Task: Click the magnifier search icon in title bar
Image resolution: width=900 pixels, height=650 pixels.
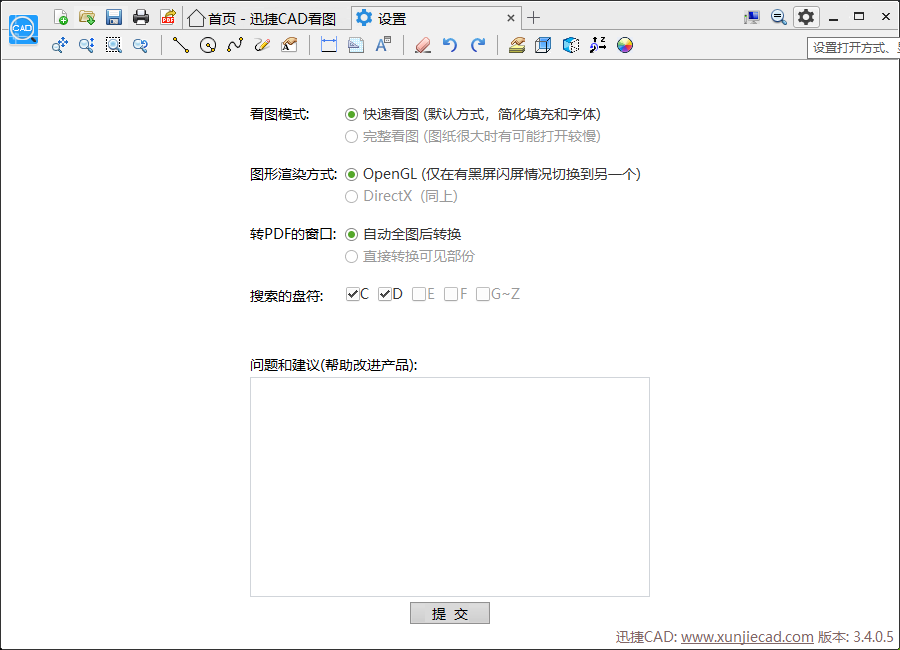Action: point(779,17)
